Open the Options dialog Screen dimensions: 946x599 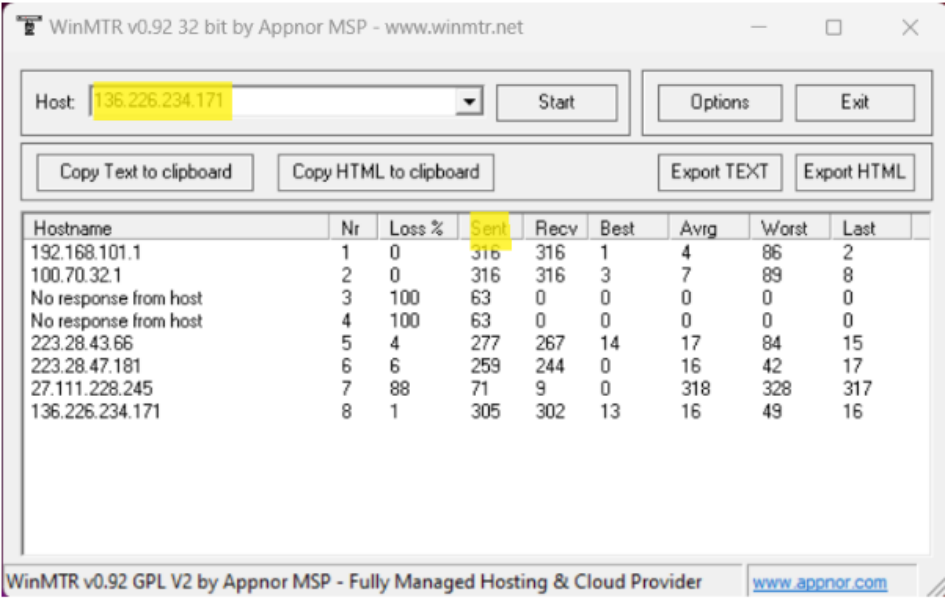coord(719,102)
